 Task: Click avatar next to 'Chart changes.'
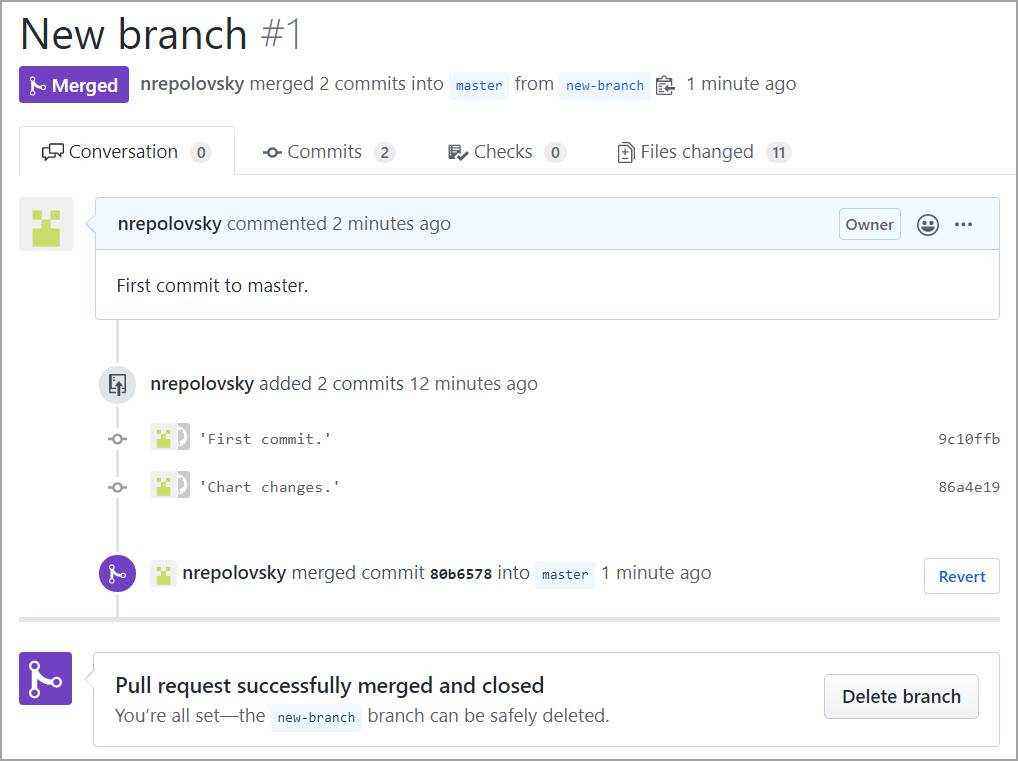coord(163,486)
